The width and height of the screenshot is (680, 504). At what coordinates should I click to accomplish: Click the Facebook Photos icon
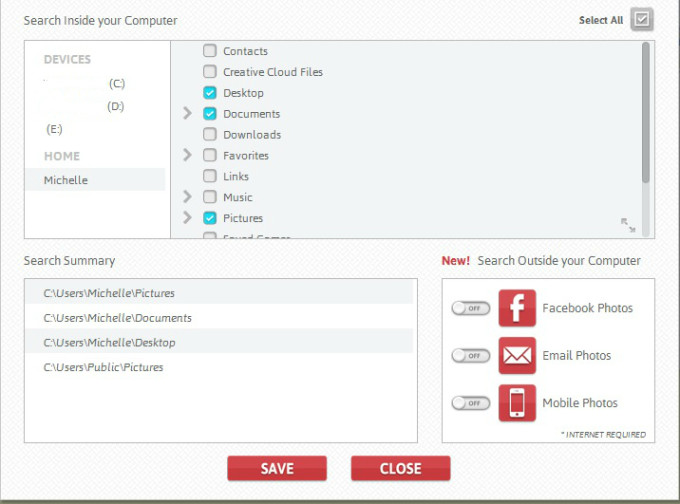point(517,308)
